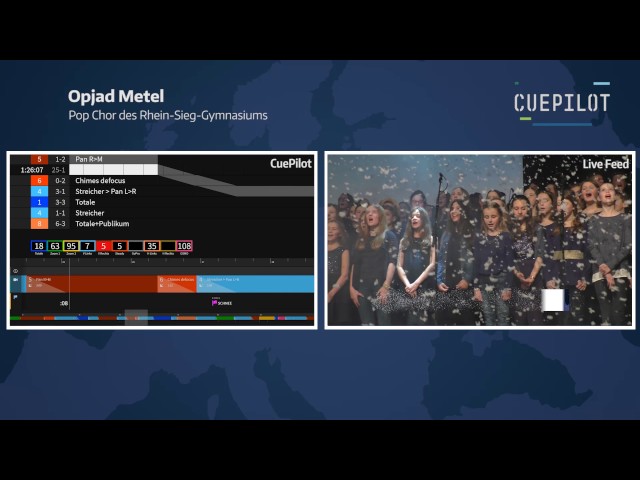Image resolution: width=640 pixels, height=480 pixels.
Task: Click the Pop Chor des Rhein-Sieg-Gymnasiums subtitle
Action: pyautogui.click(x=168, y=116)
